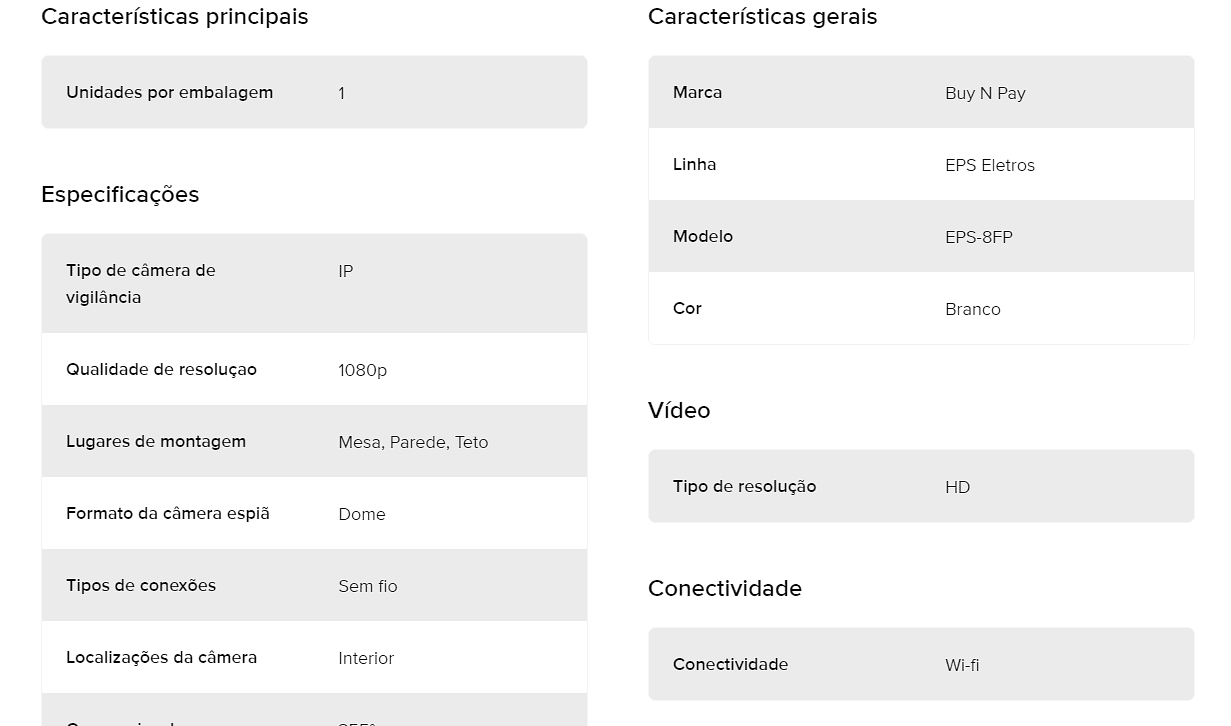Image resolution: width=1231 pixels, height=726 pixels.
Task: Click the Vídeo section heading
Action: point(679,410)
